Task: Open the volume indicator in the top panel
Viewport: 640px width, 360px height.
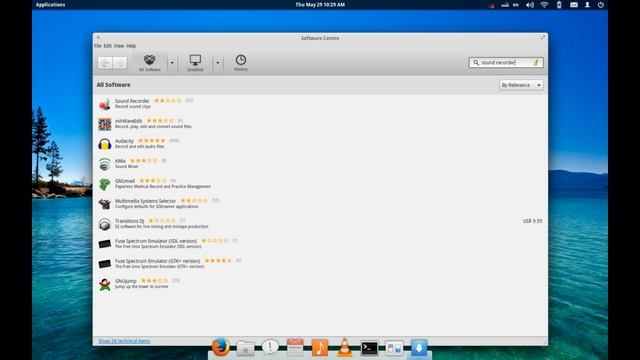Action: [530, 5]
